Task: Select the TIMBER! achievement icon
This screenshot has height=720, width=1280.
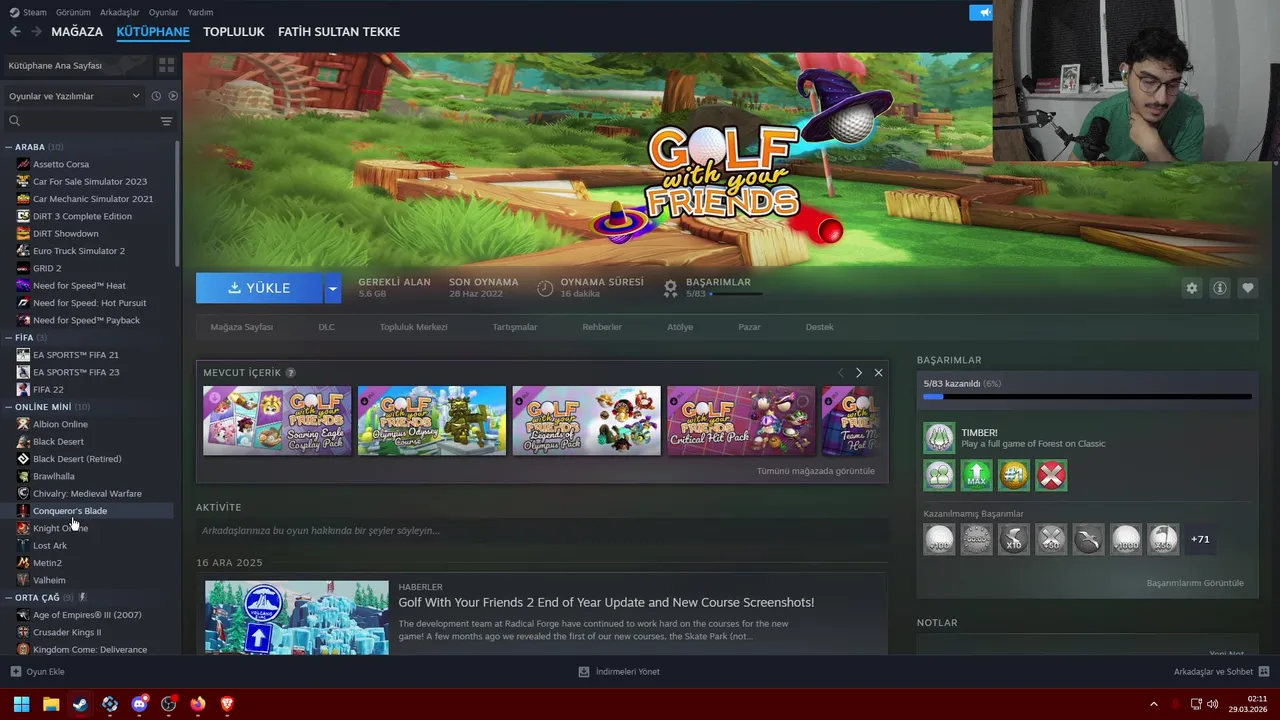Action: 939,438
